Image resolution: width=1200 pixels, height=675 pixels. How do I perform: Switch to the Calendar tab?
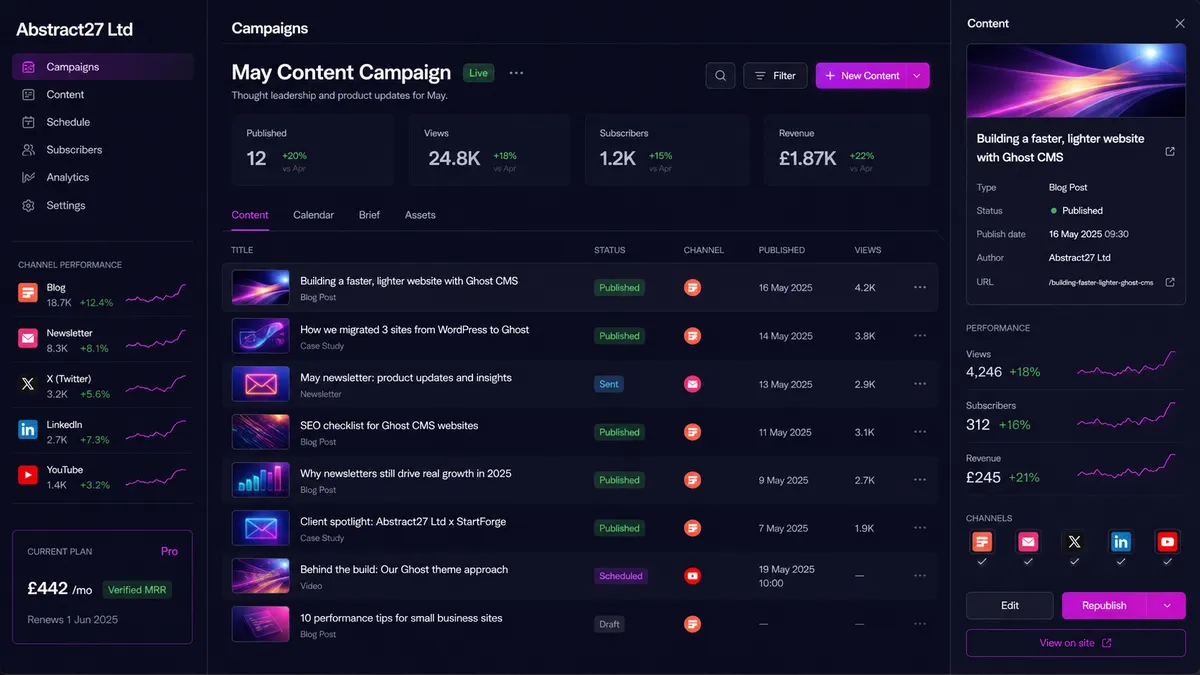pyautogui.click(x=313, y=215)
